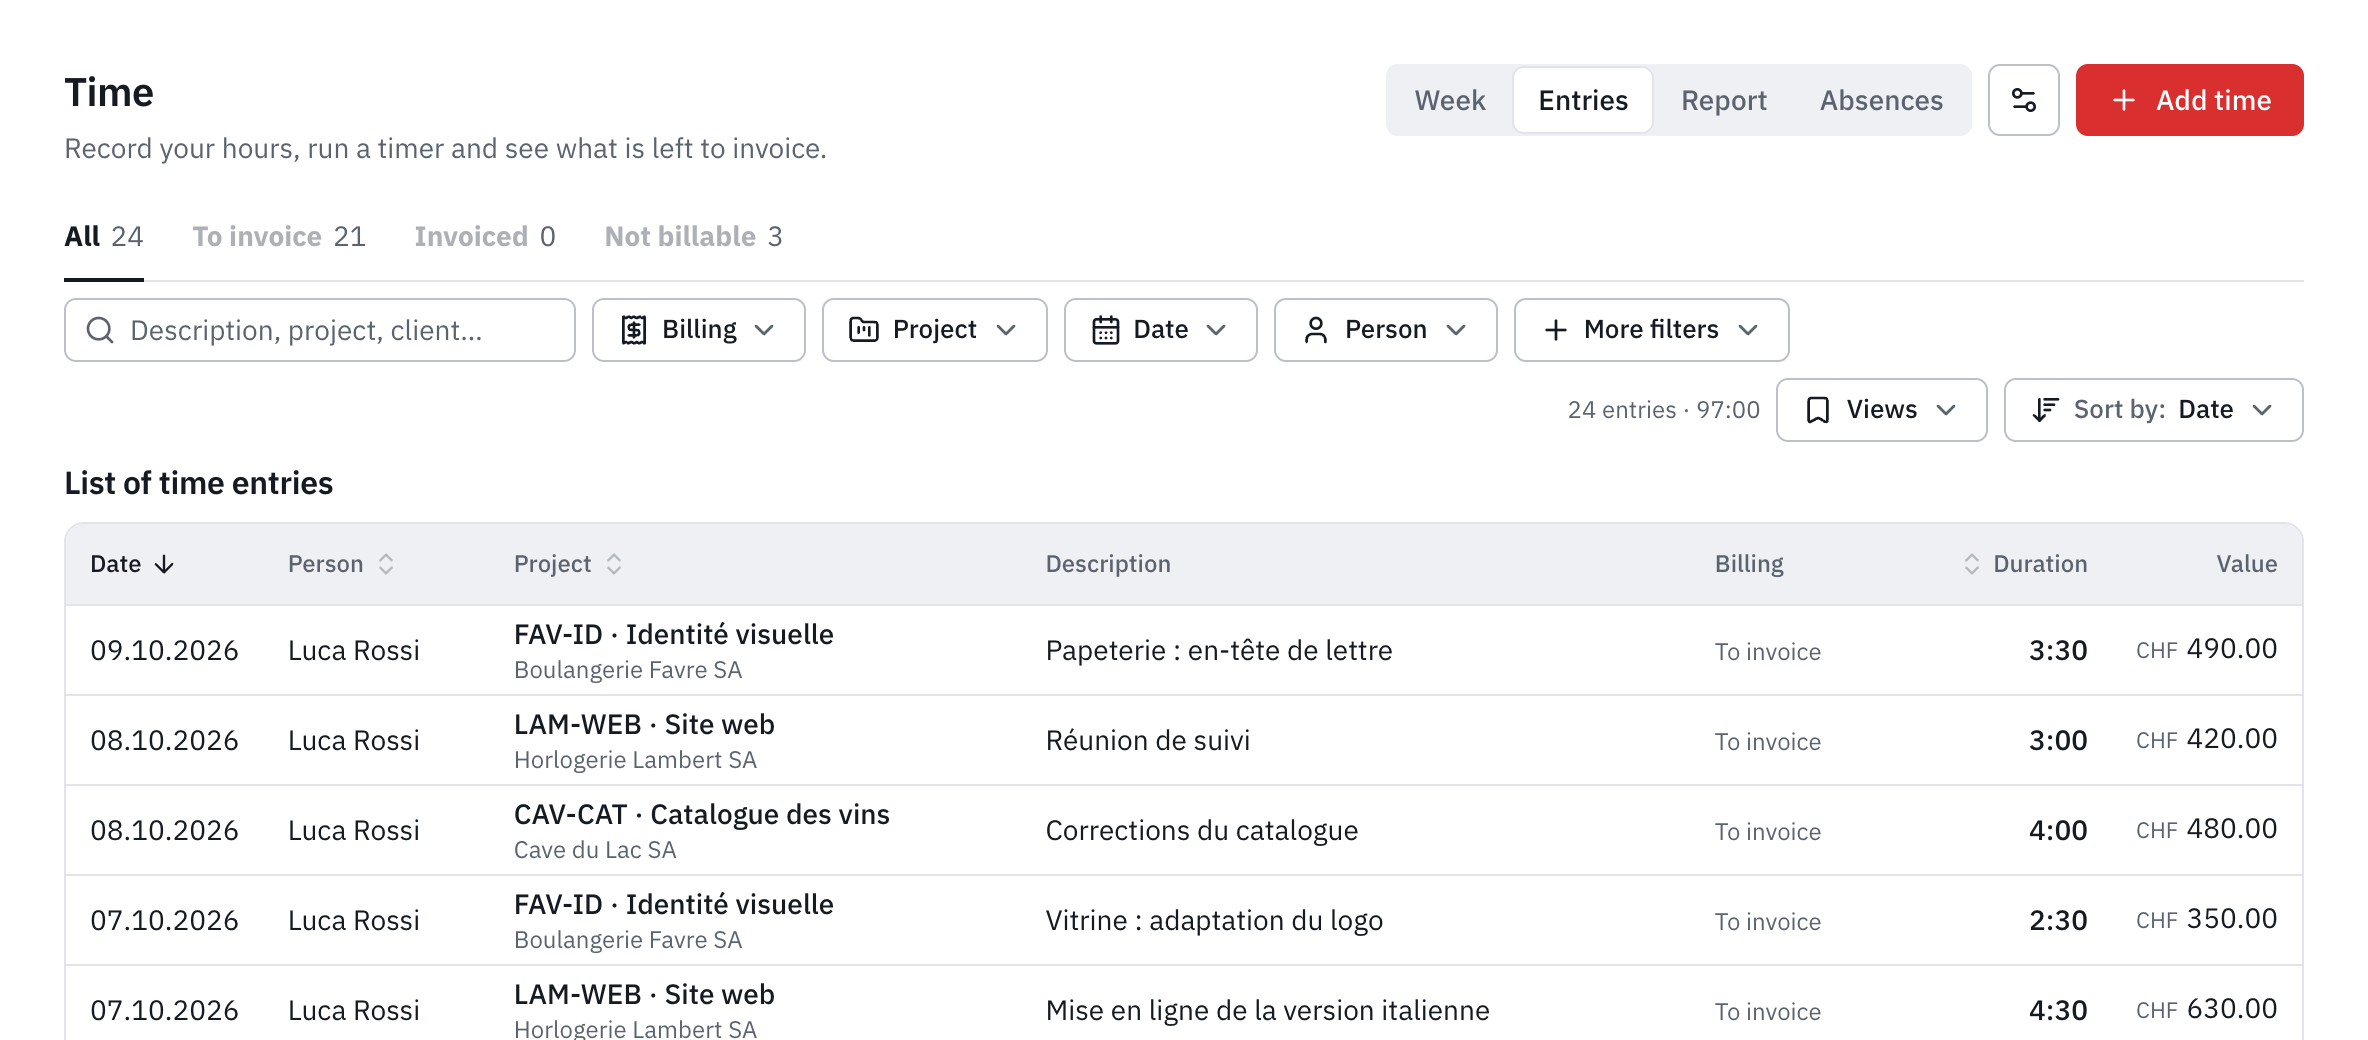Image resolution: width=2368 pixels, height=1040 pixels.
Task: Click the search magnifier icon
Action: click(100, 330)
